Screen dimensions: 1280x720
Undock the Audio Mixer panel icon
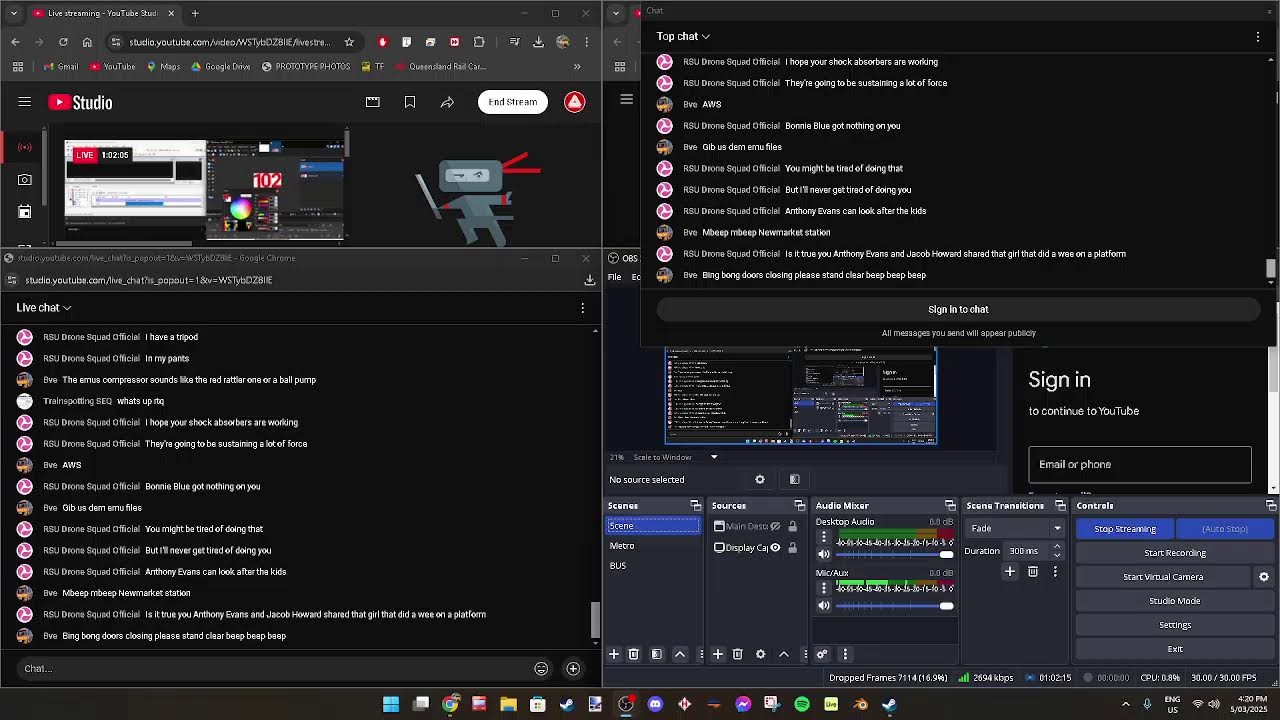point(950,506)
